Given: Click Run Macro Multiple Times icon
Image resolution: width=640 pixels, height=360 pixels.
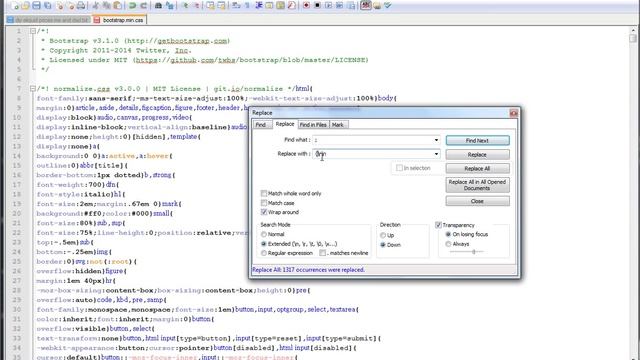Looking at the screenshot, I should [x=339, y=5].
